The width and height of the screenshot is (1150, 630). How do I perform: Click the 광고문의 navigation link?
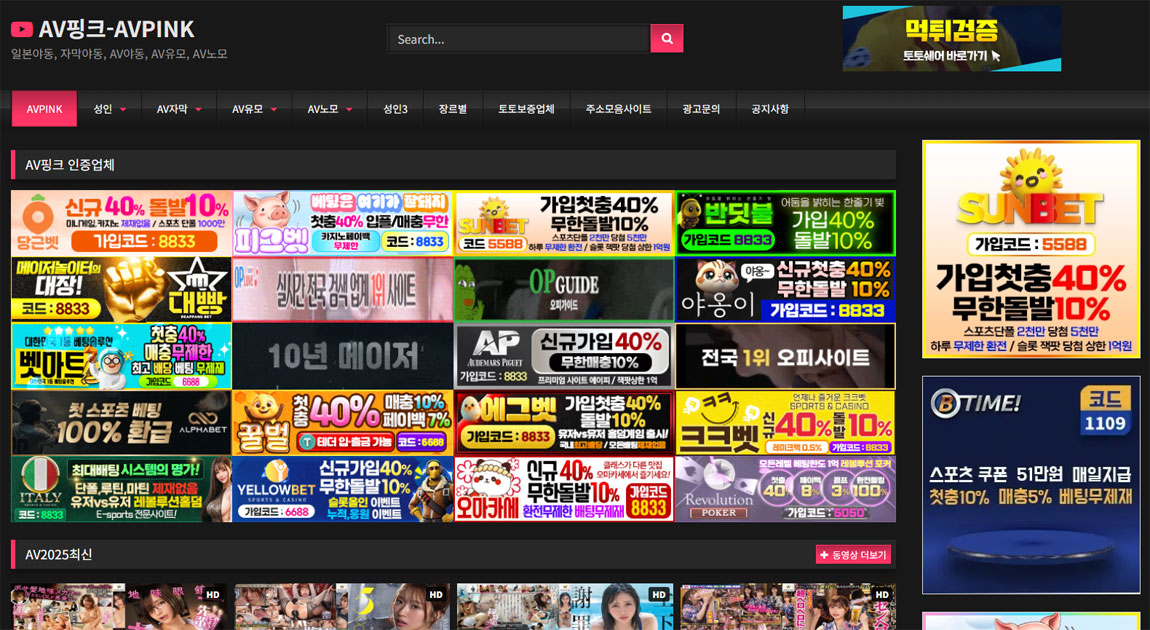point(701,109)
